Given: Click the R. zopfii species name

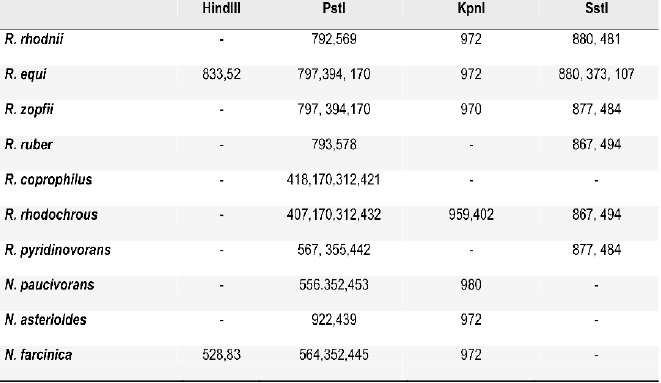Looking at the screenshot, I should (29, 110).
